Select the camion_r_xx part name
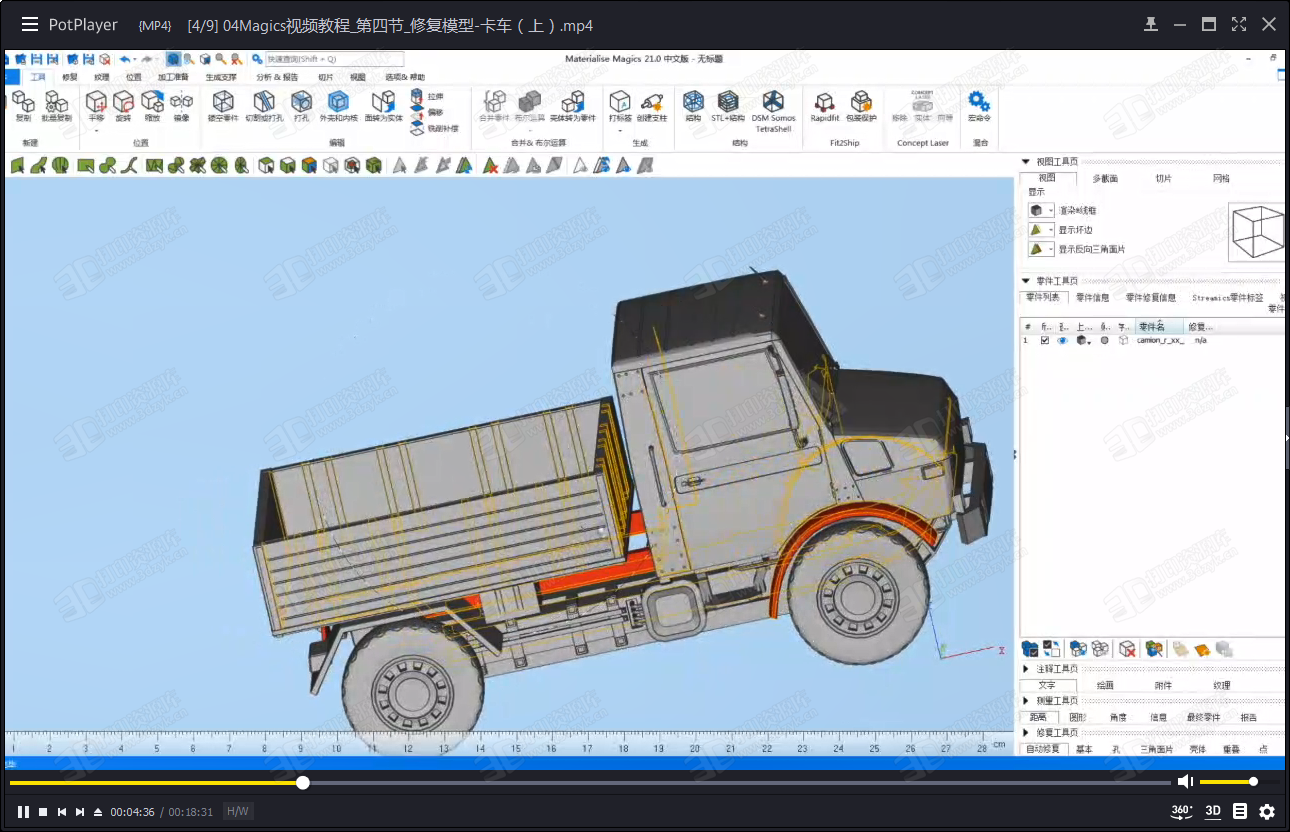 point(1160,340)
